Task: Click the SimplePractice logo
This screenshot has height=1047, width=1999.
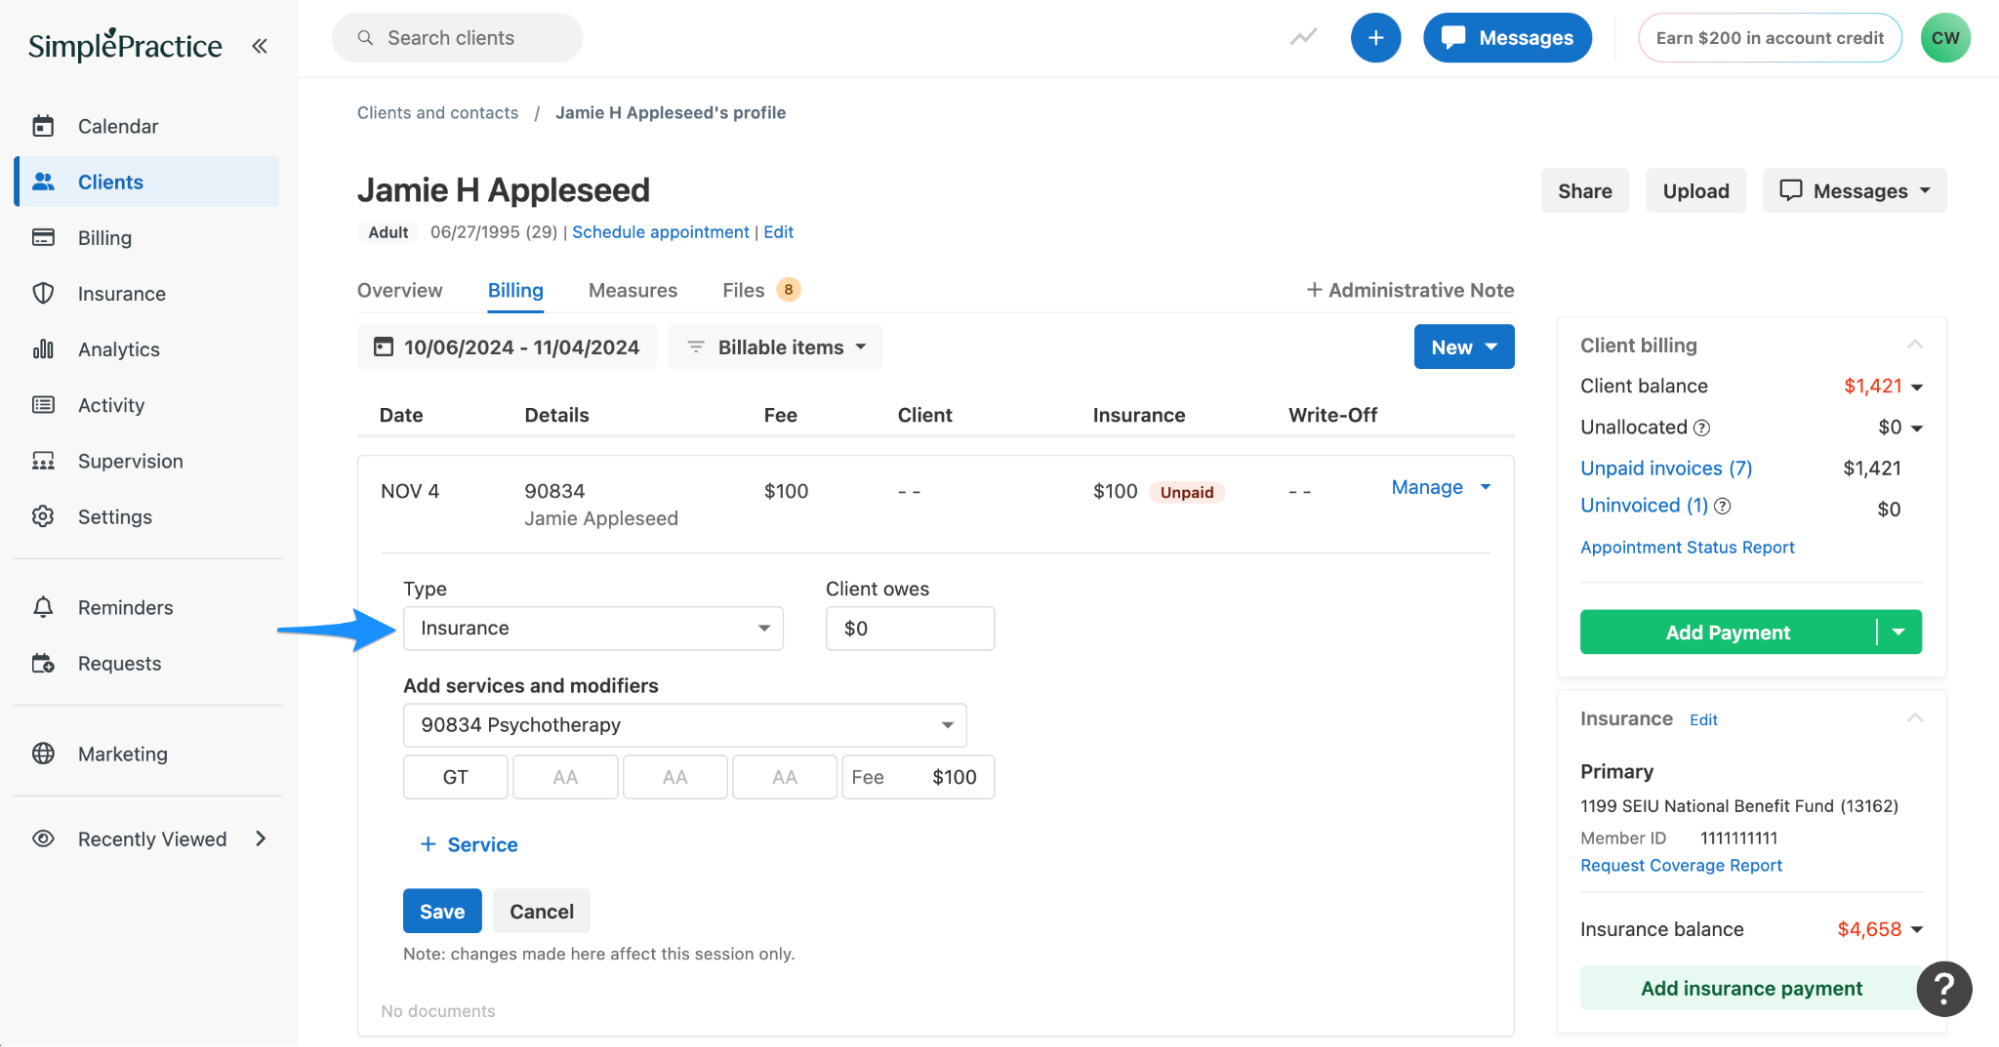Action: tap(125, 45)
